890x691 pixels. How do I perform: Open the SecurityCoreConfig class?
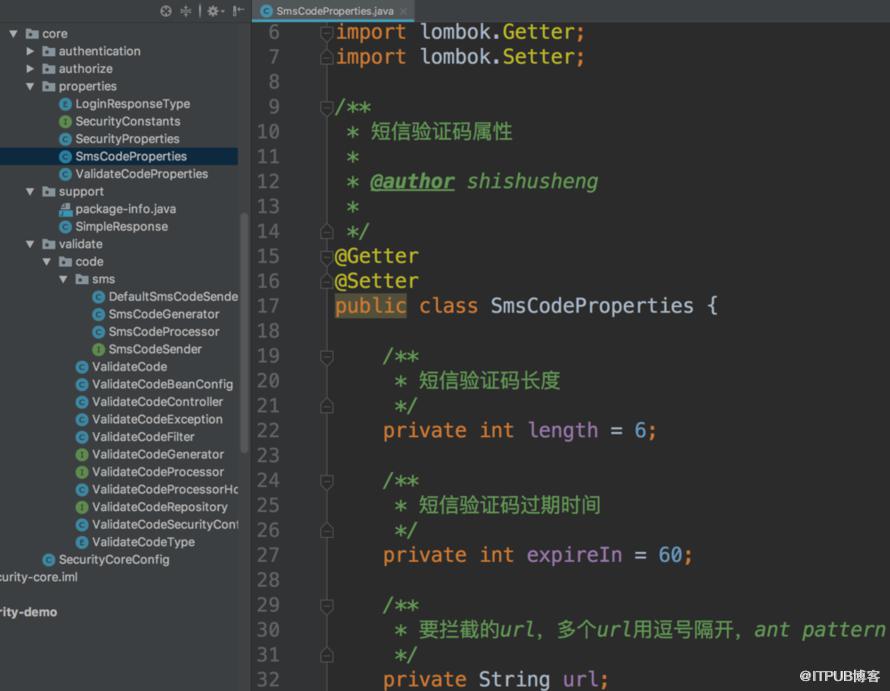click(x=114, y=560)
